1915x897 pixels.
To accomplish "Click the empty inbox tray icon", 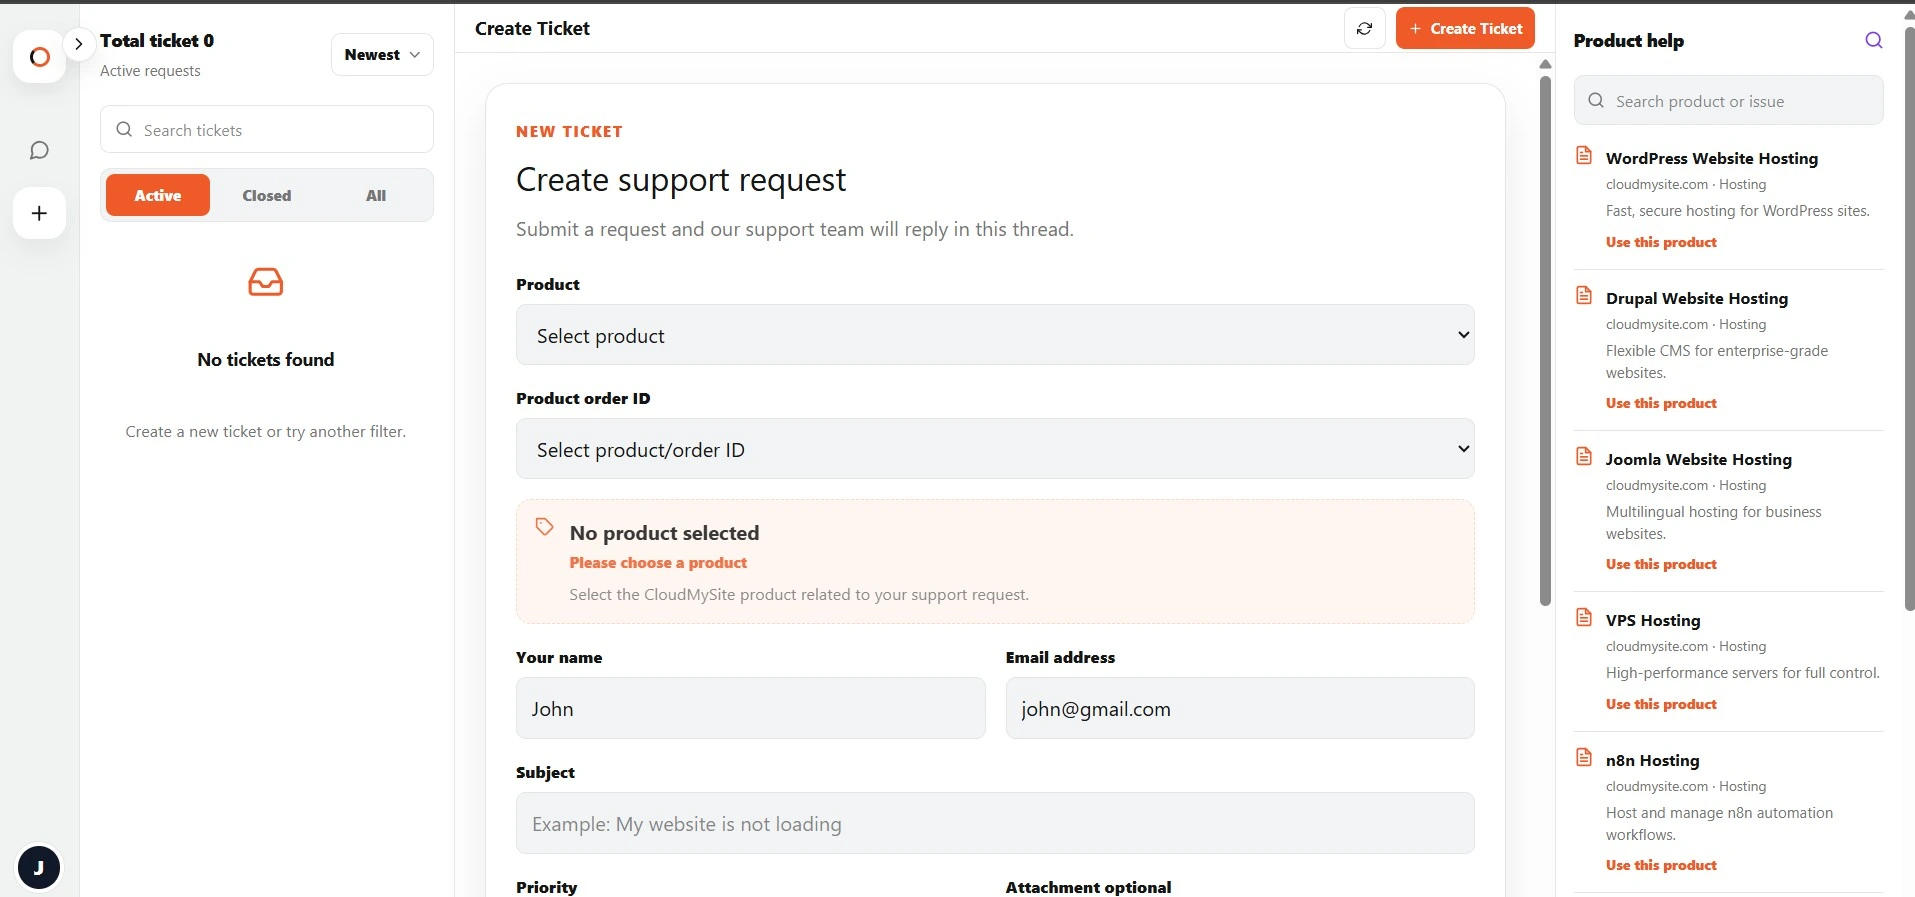I will [x=266, y=282].
